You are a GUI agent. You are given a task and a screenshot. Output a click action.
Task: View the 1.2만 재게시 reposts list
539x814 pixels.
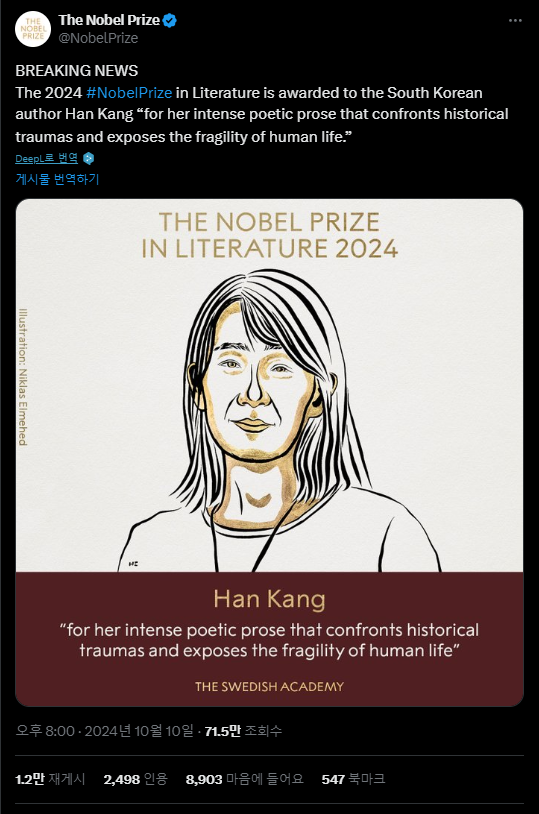pos(50,779)
